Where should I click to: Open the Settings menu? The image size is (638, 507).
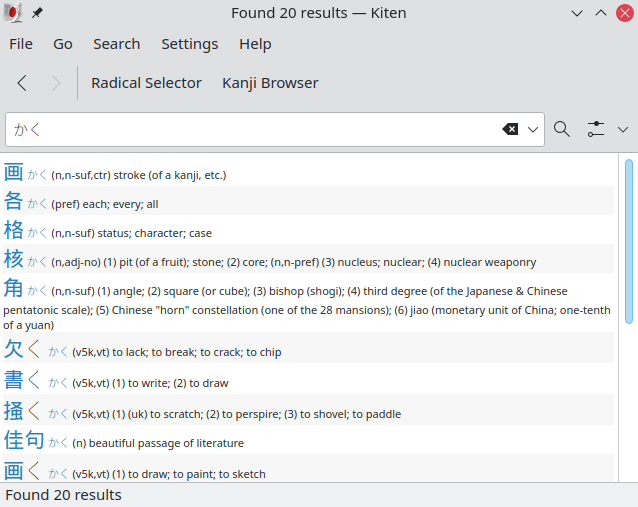pos(189,44)
